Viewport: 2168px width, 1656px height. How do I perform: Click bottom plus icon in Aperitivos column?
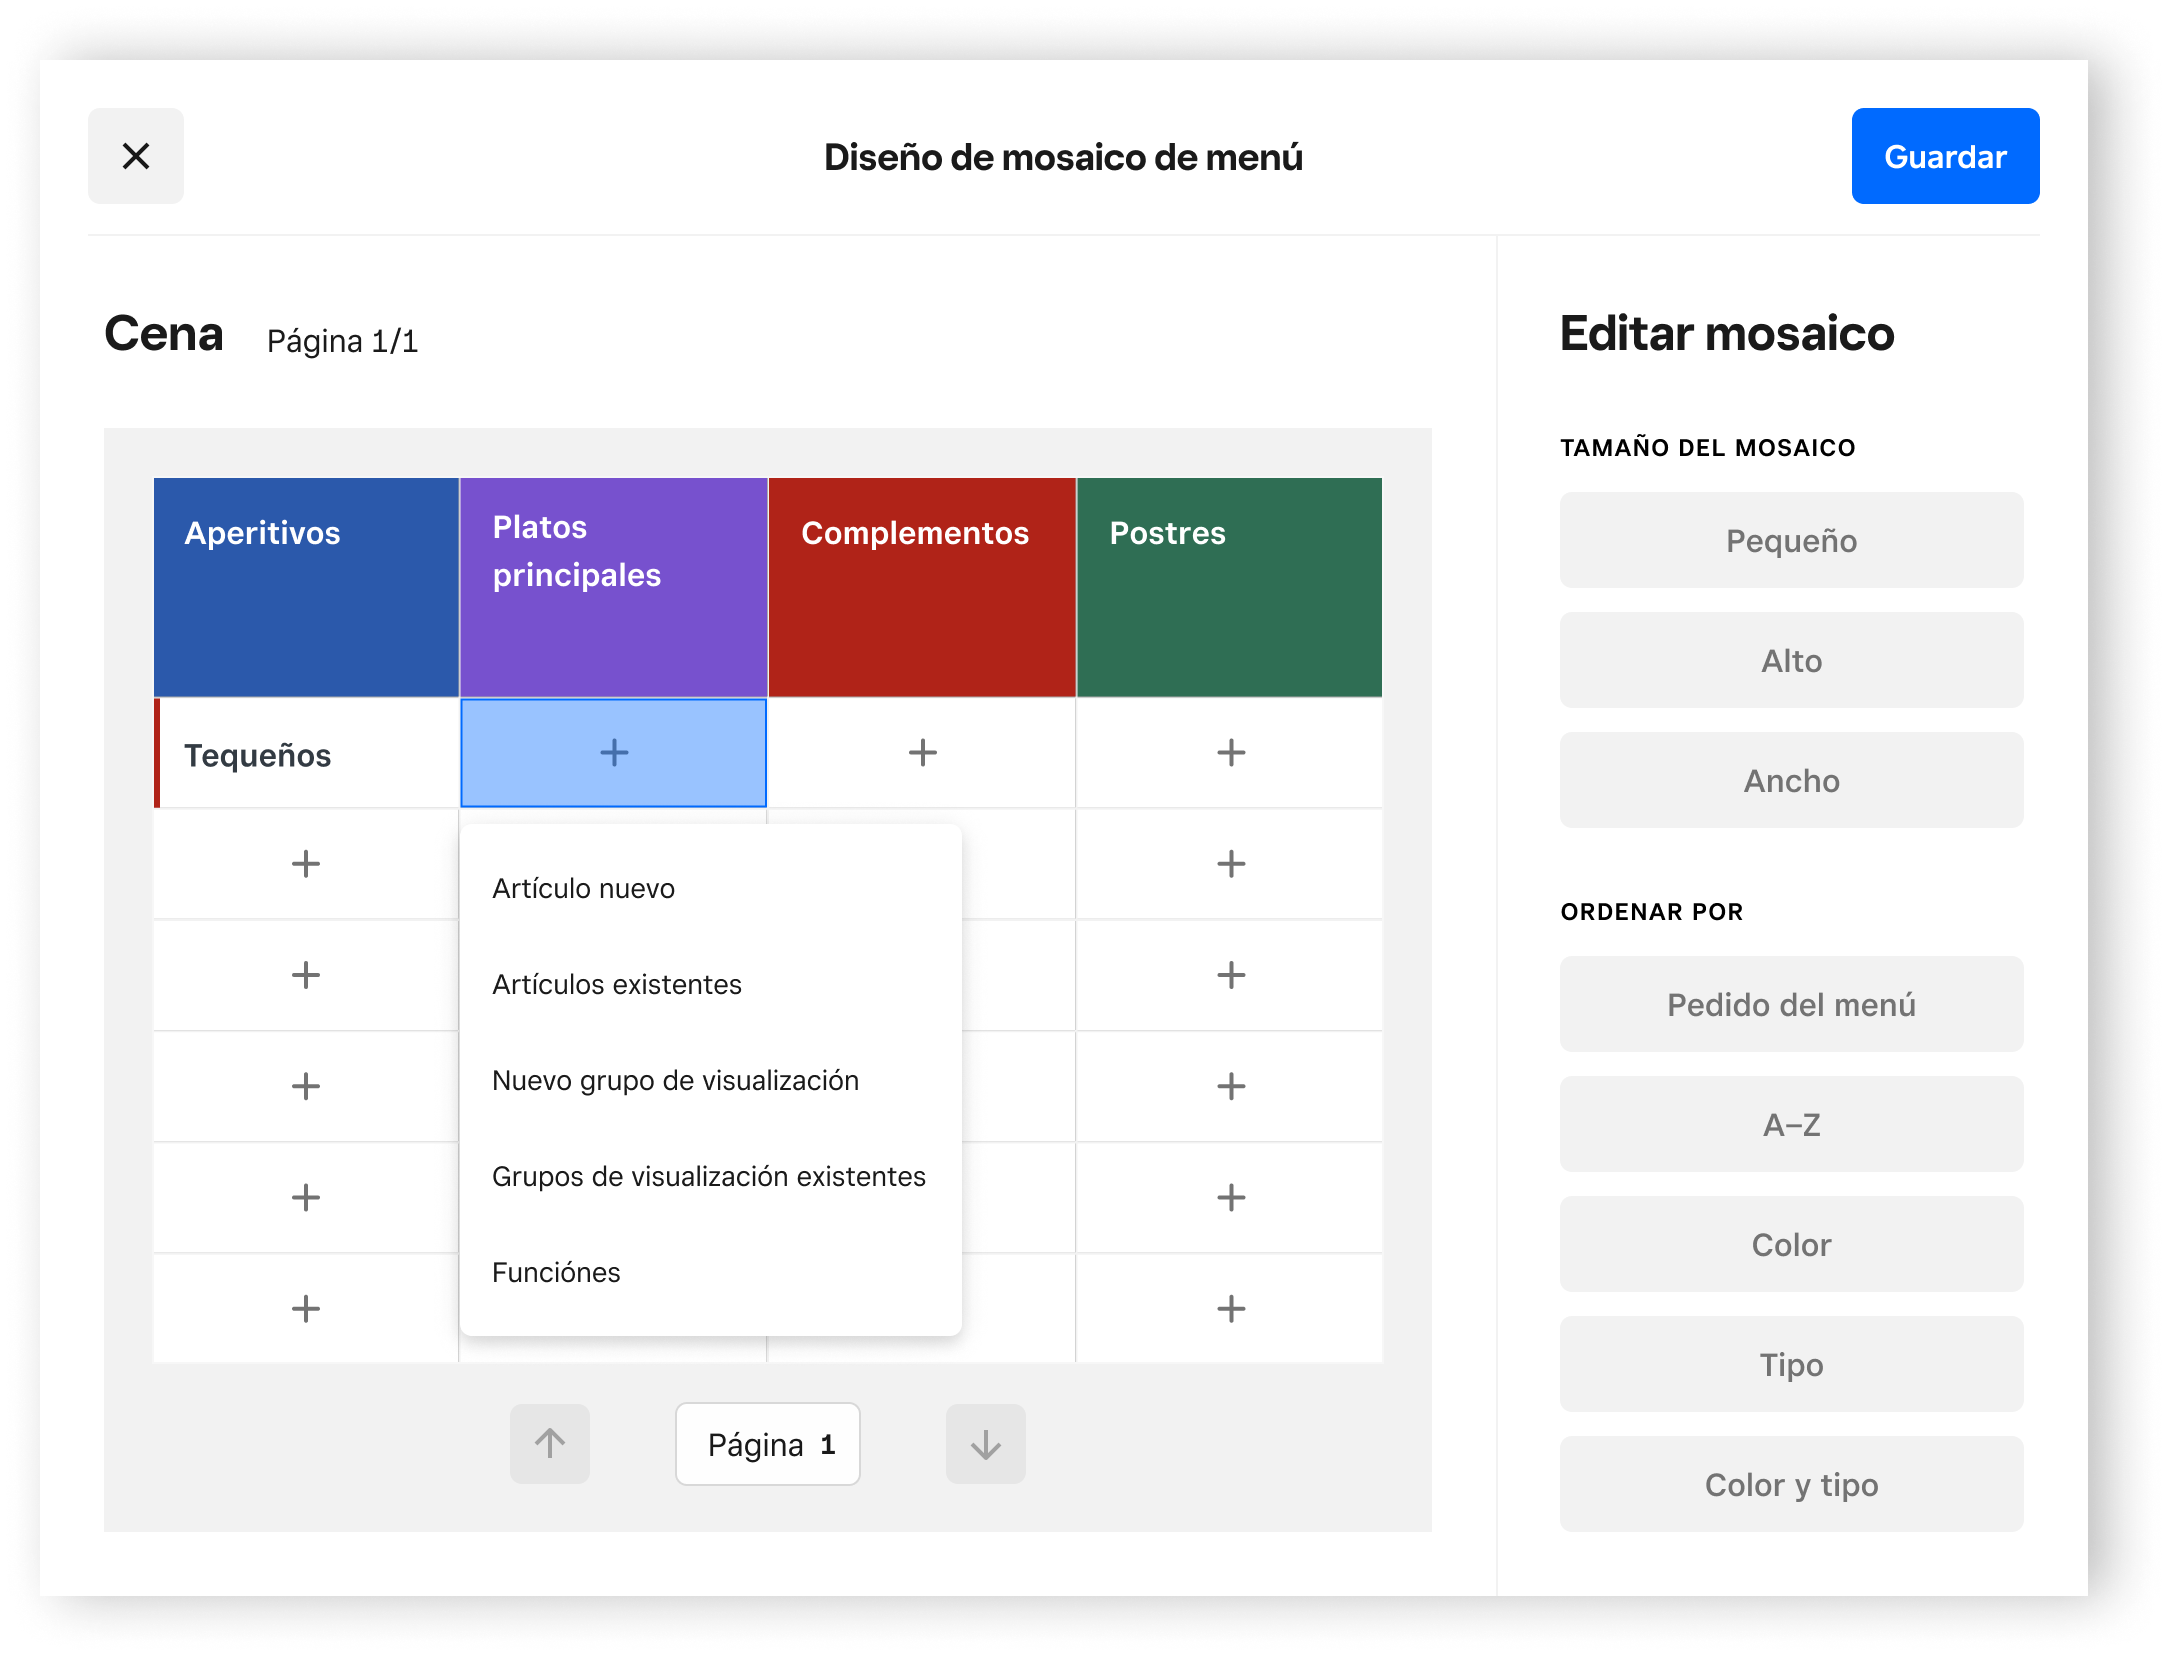(x=306, y=1308)
